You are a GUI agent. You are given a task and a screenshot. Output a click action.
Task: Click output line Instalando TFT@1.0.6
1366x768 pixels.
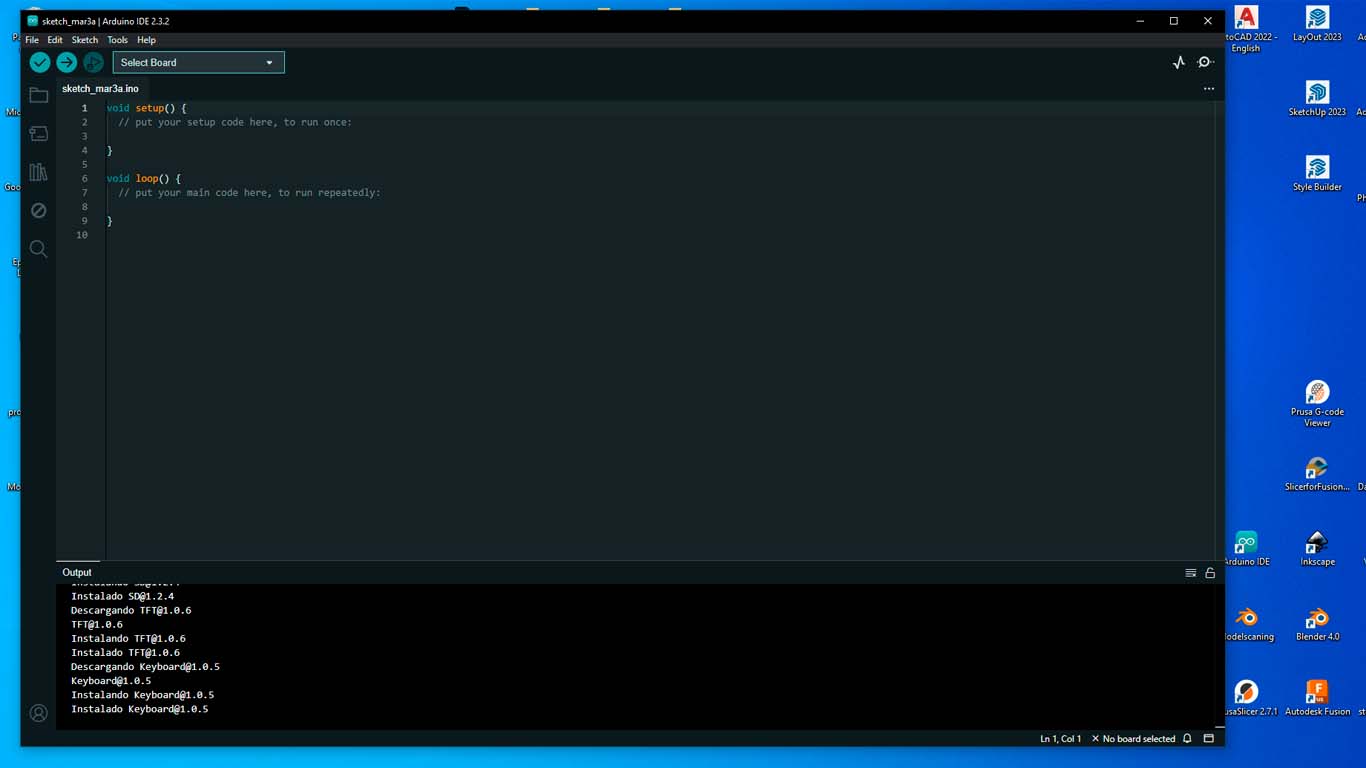tap(128, 638)
